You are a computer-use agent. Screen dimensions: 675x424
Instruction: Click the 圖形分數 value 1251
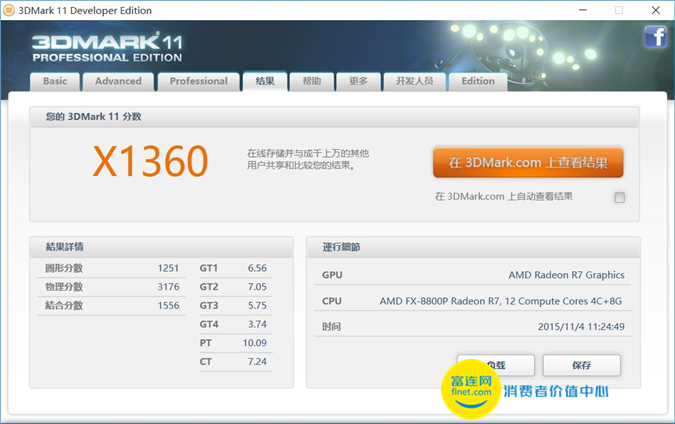(x=168, y=268)
